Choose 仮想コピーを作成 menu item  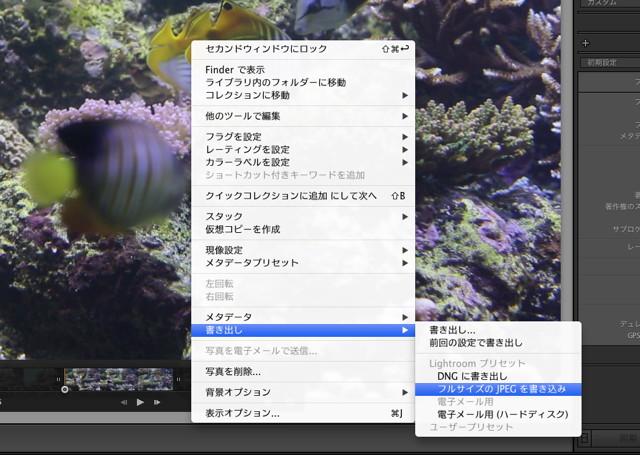tap(243, 229)
